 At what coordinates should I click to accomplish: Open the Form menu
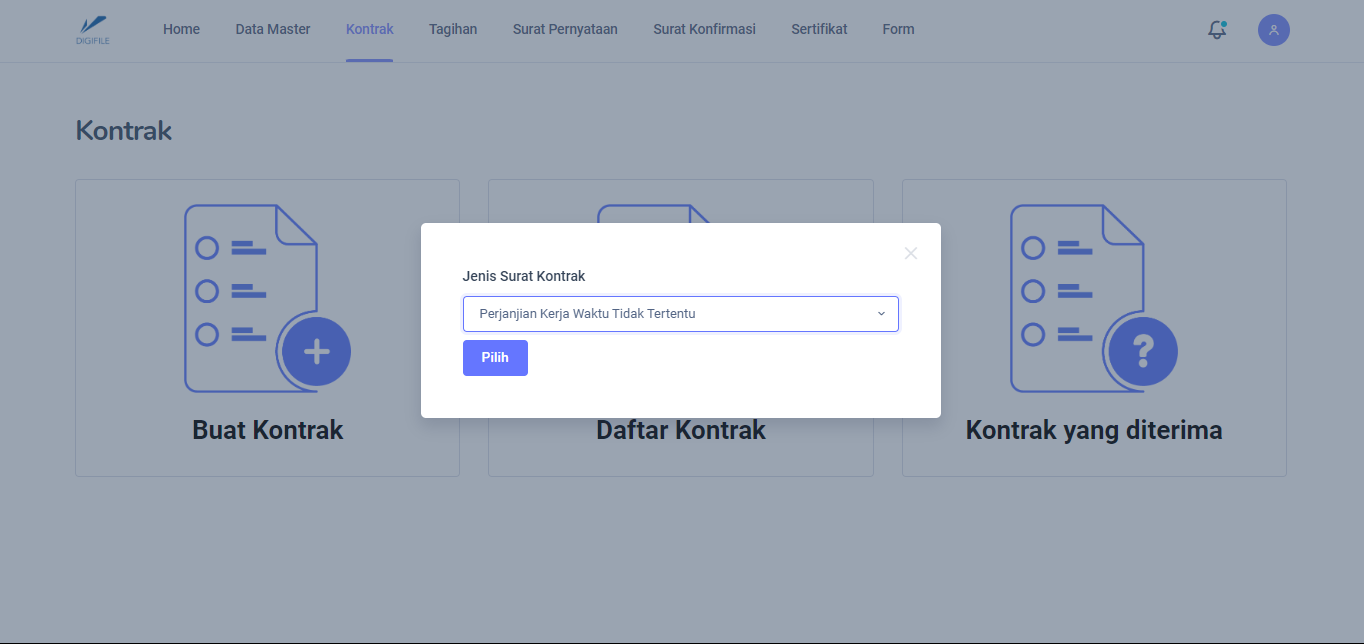point(898,29)
